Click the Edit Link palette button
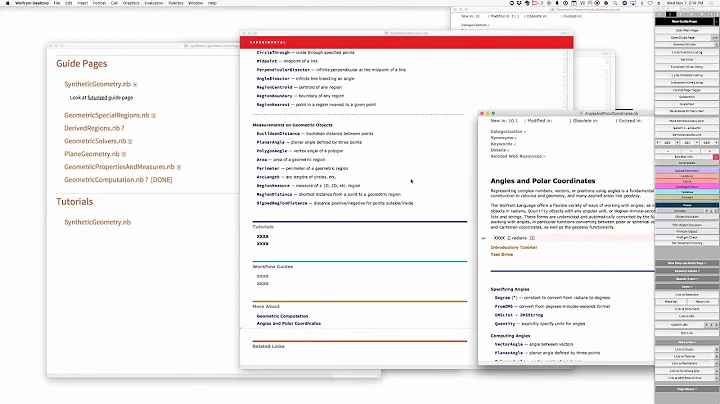Viewport: 720px width, 404px height. [686, 333]
